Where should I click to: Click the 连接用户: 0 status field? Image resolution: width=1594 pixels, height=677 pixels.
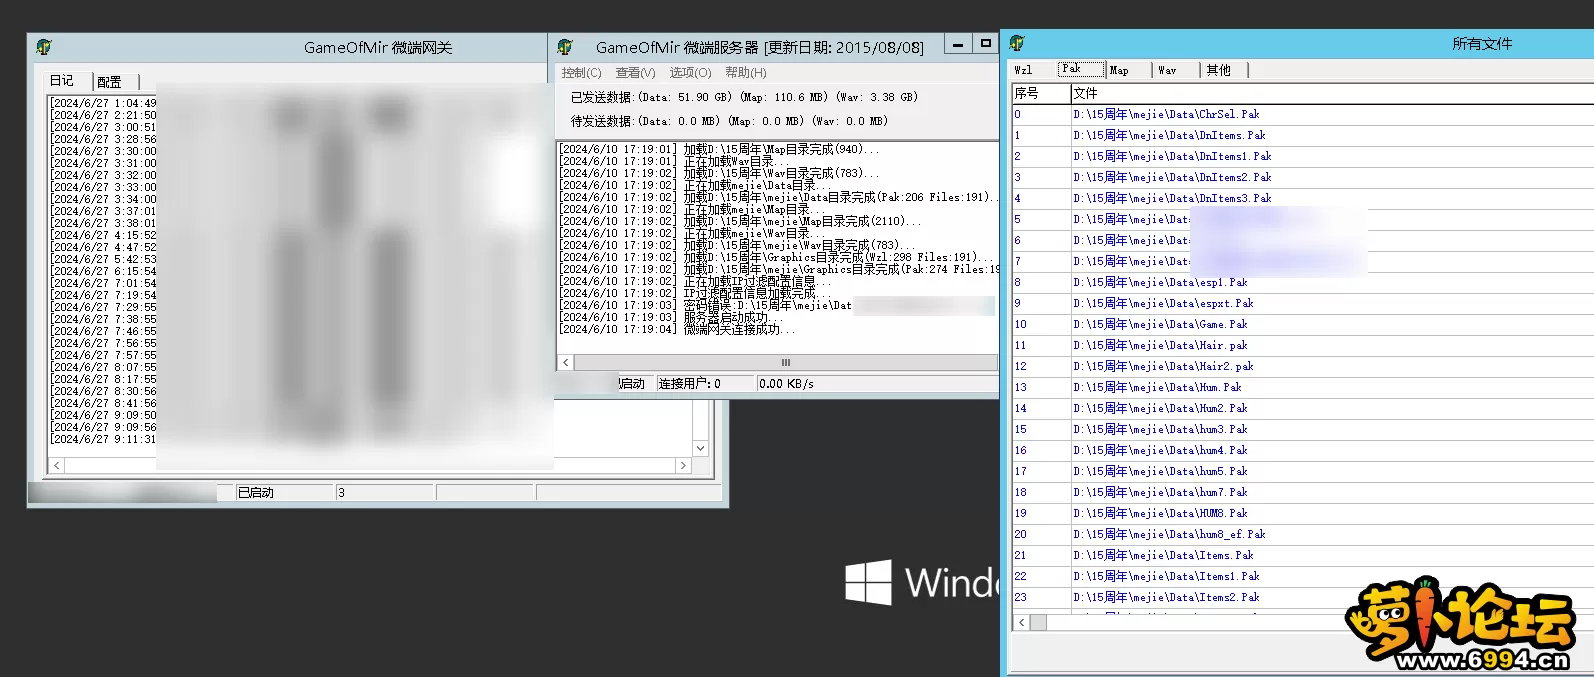point(704,383)
